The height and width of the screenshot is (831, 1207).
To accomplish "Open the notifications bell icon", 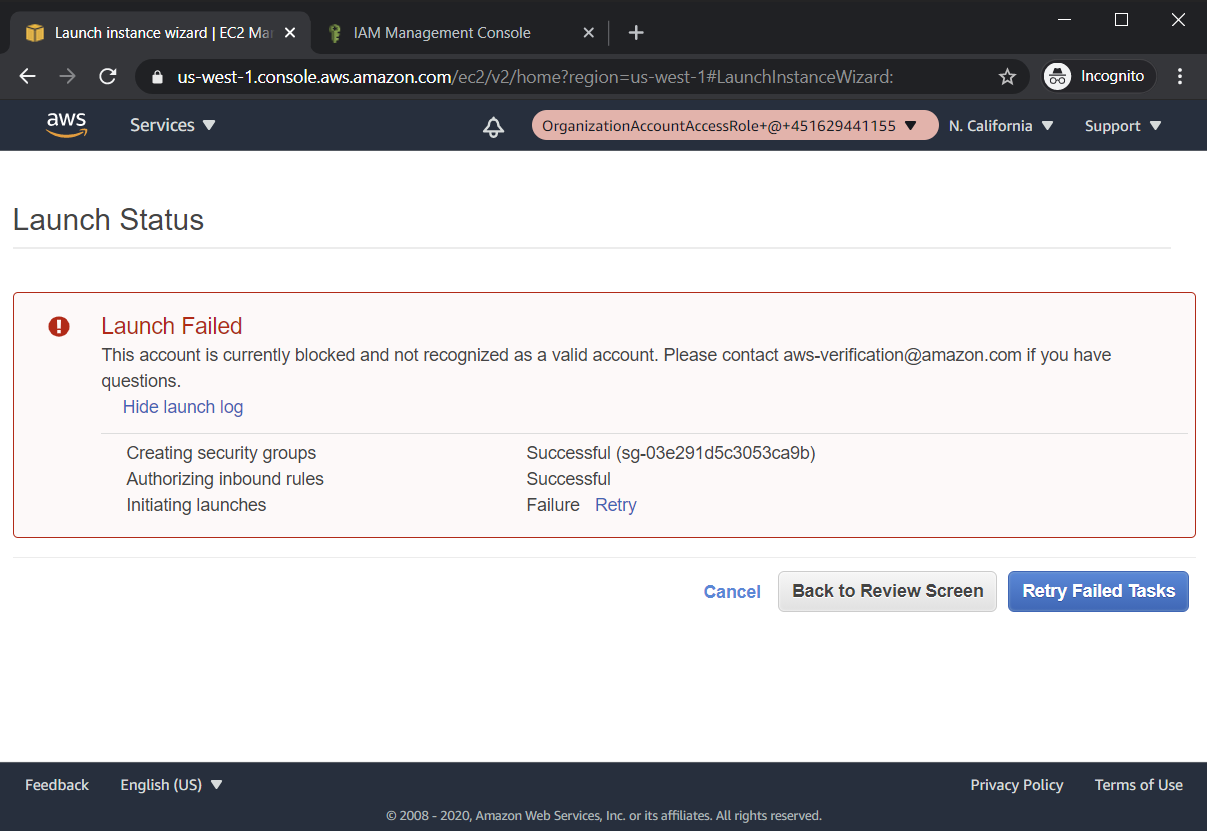I will [x=493, y=126].
